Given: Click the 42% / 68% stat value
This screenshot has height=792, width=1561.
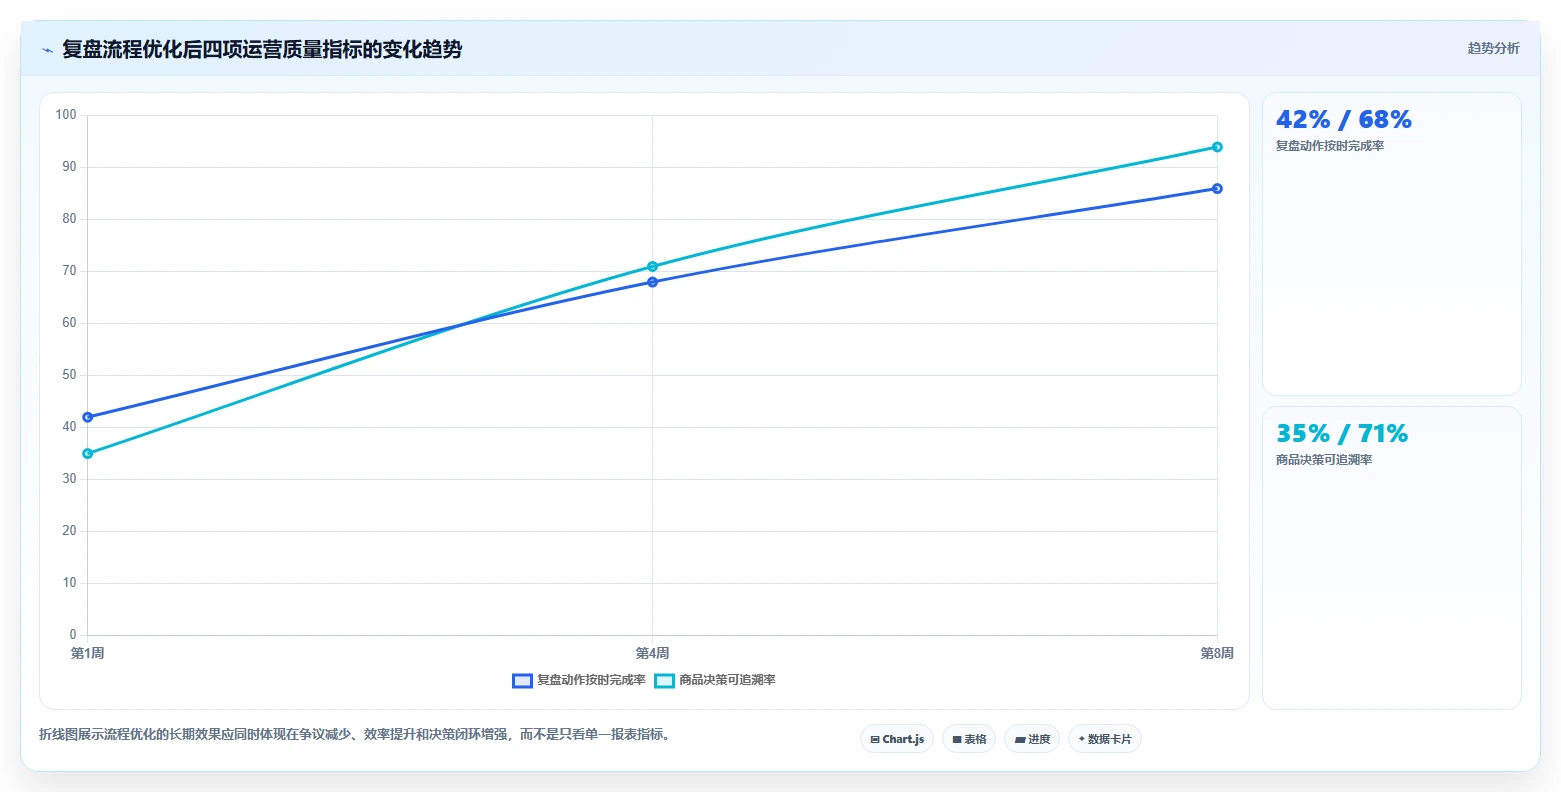Looking at the screenshot, I should (x=1344, y=120).
